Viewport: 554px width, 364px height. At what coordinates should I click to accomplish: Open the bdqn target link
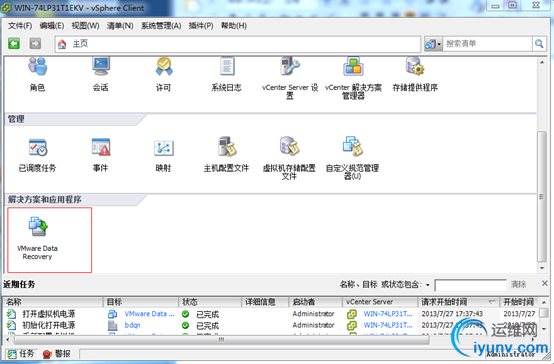132,325
